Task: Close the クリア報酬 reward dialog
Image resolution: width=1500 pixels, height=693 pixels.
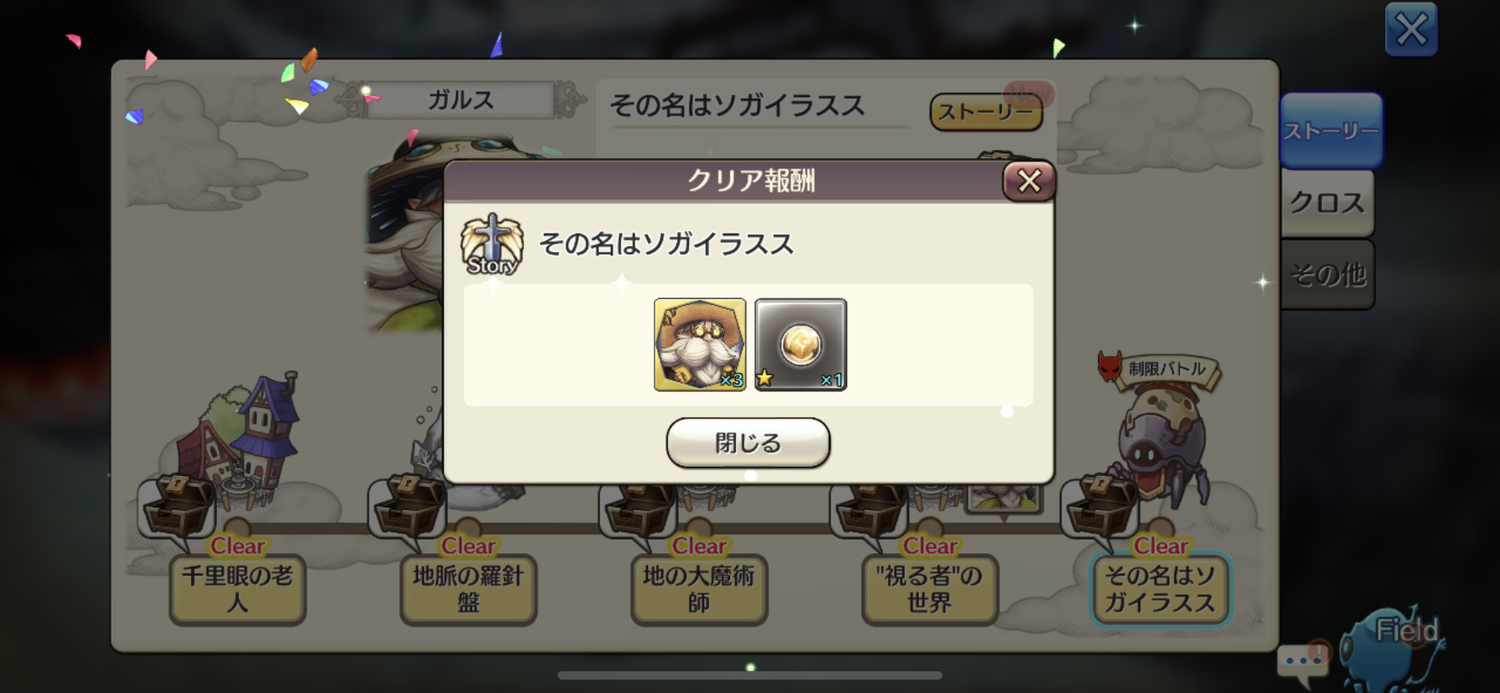Action: pos(1029,181)
